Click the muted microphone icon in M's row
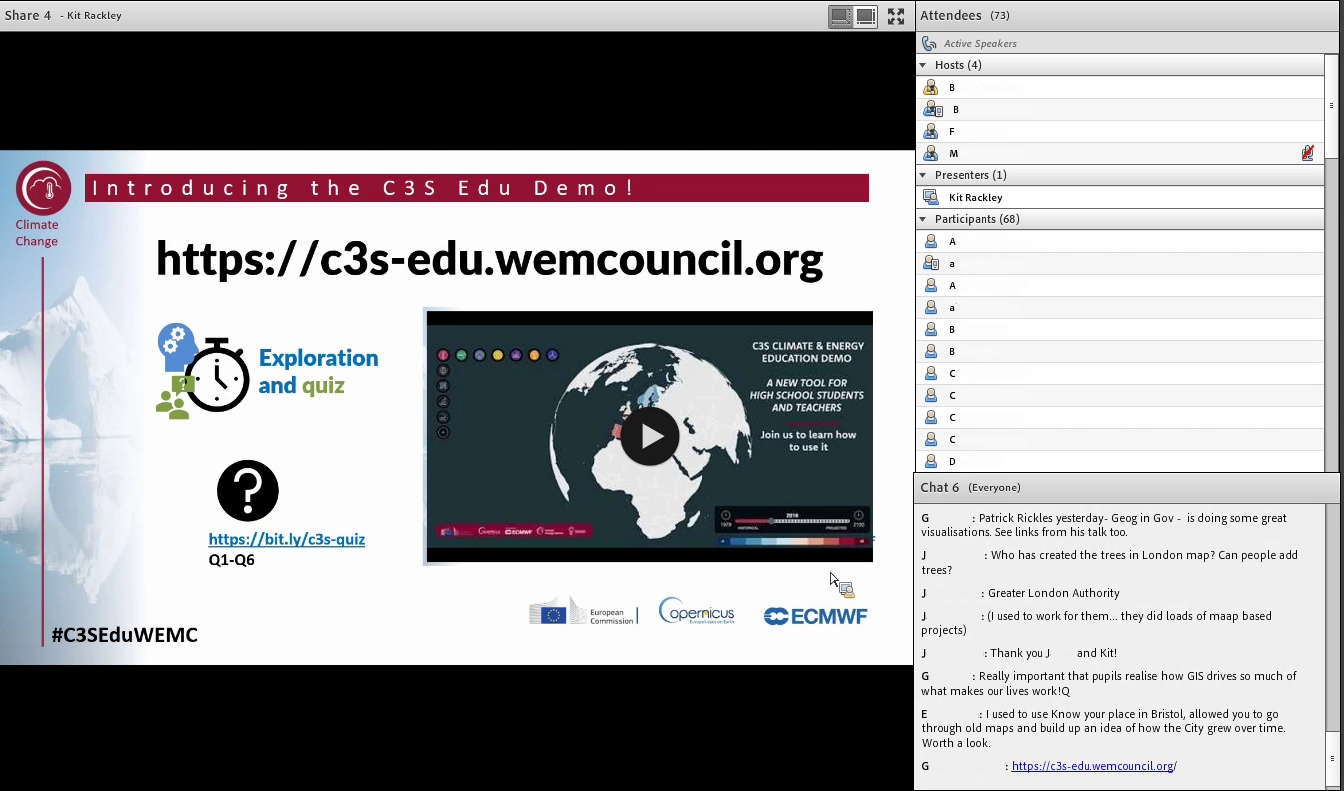This screenshot has width=1344, height=791. (x=1307, y=154)
